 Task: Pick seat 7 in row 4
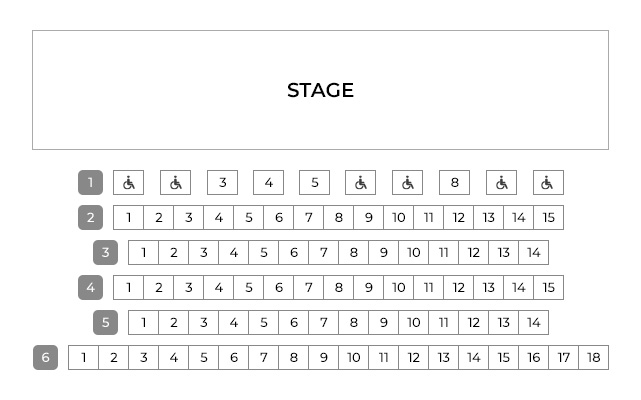click(309, 288)
